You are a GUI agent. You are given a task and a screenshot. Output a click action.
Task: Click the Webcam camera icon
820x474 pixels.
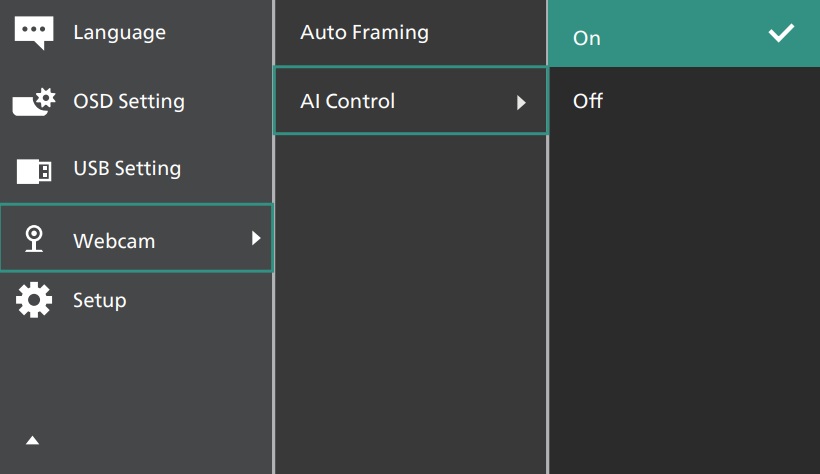pos(34,238)
